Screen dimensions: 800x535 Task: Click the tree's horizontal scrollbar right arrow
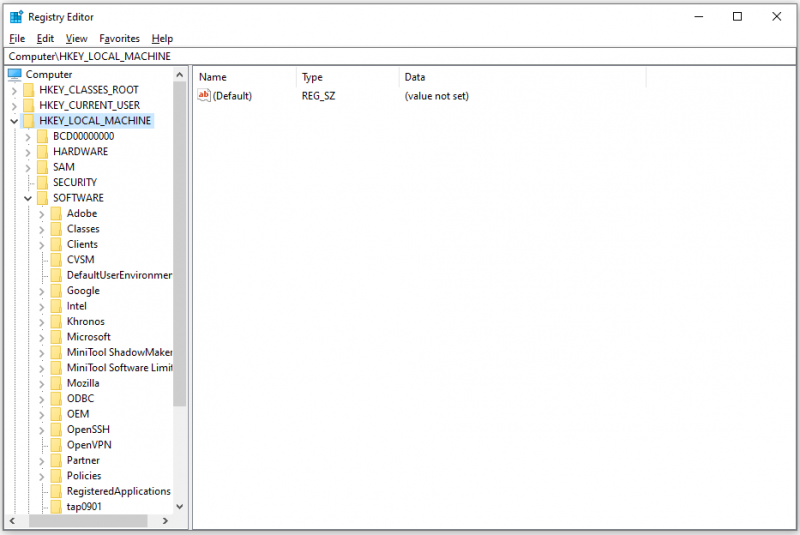[165, 521]
